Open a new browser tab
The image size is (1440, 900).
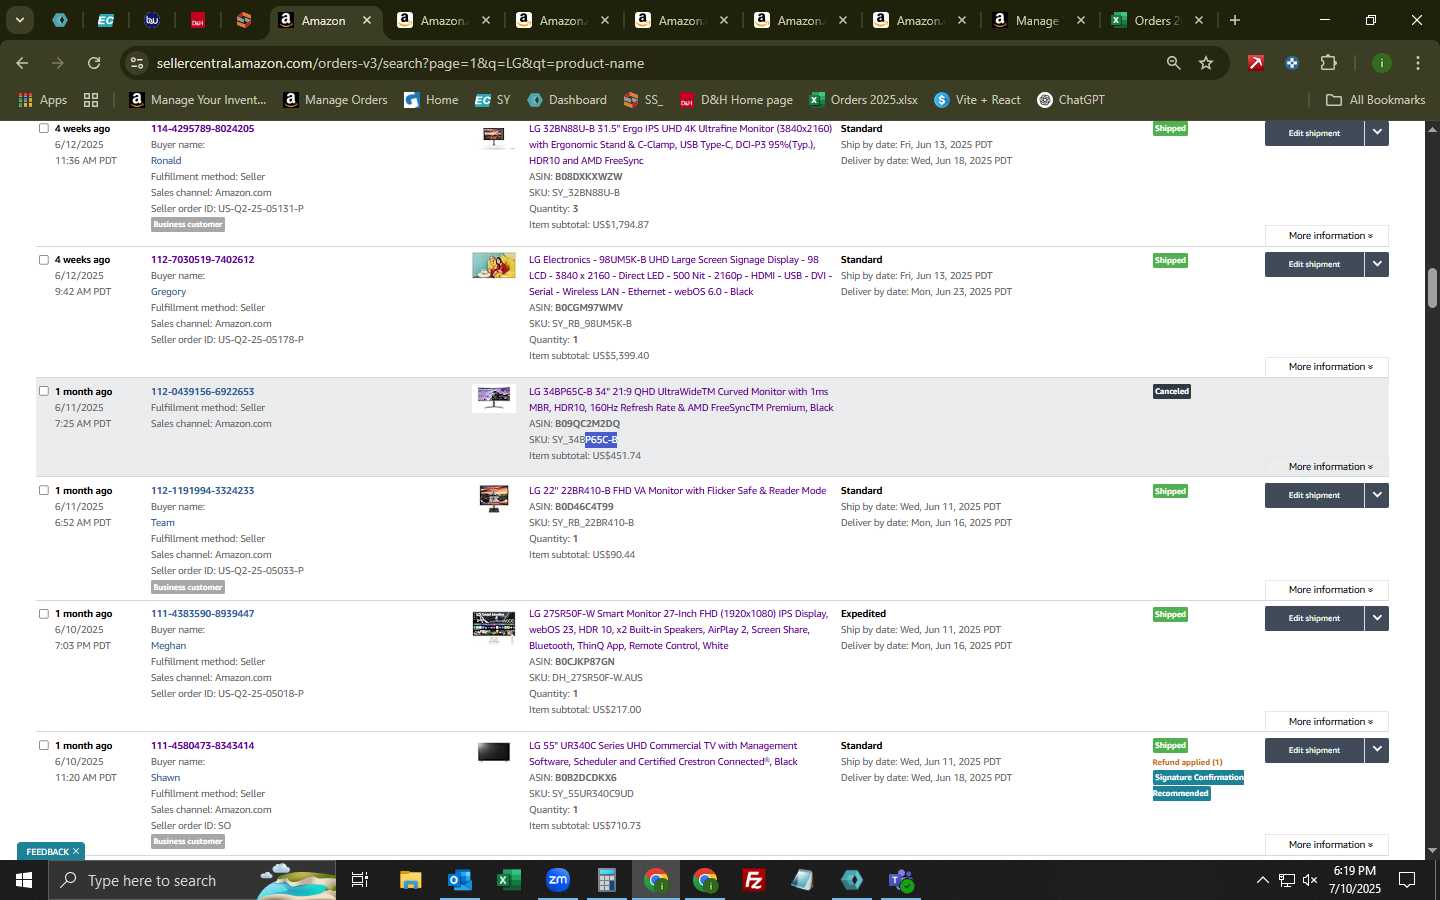click(x=1235, y=20)
